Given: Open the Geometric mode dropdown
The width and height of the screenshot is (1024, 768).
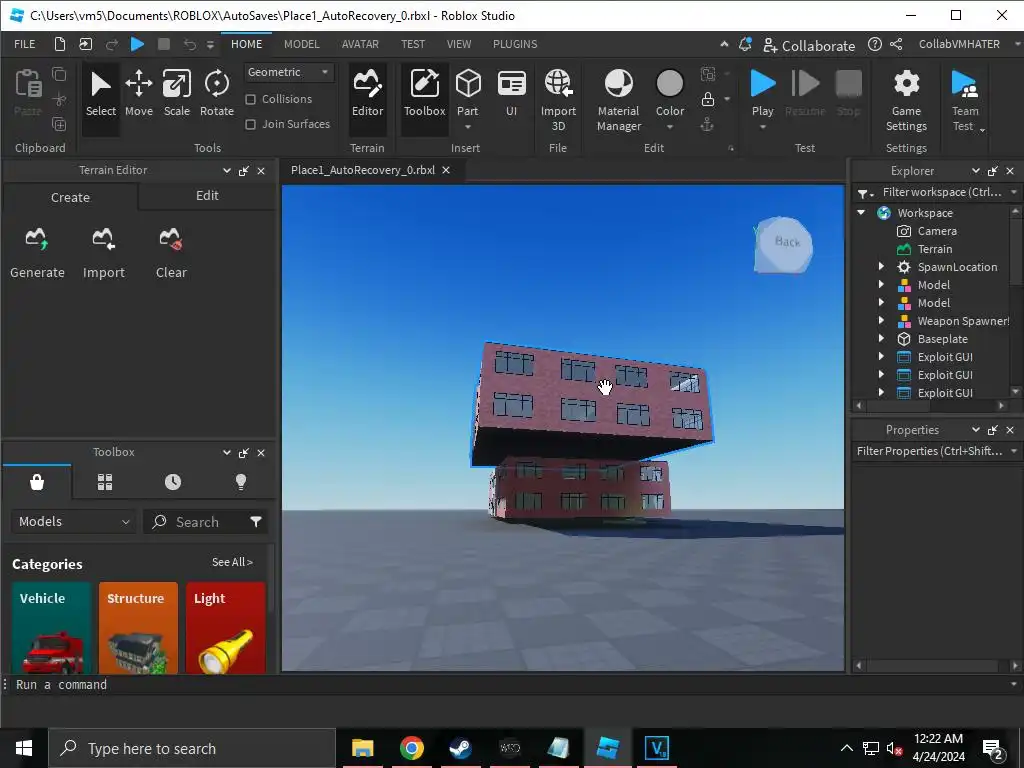Looking at the screenshot, I should 288,72.
